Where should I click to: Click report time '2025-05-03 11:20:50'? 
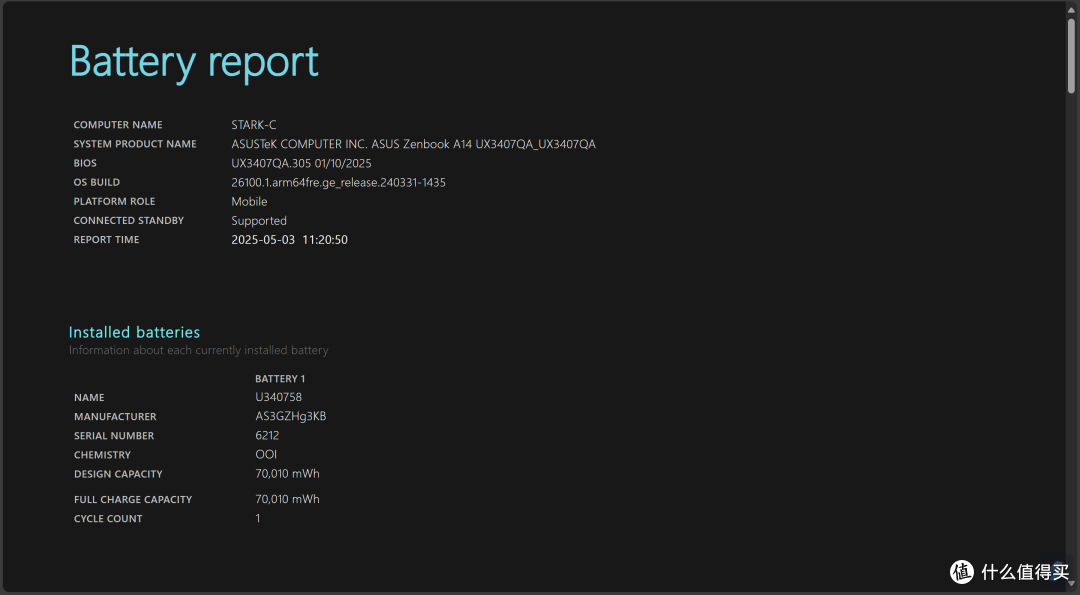click(x=289, y=240)
